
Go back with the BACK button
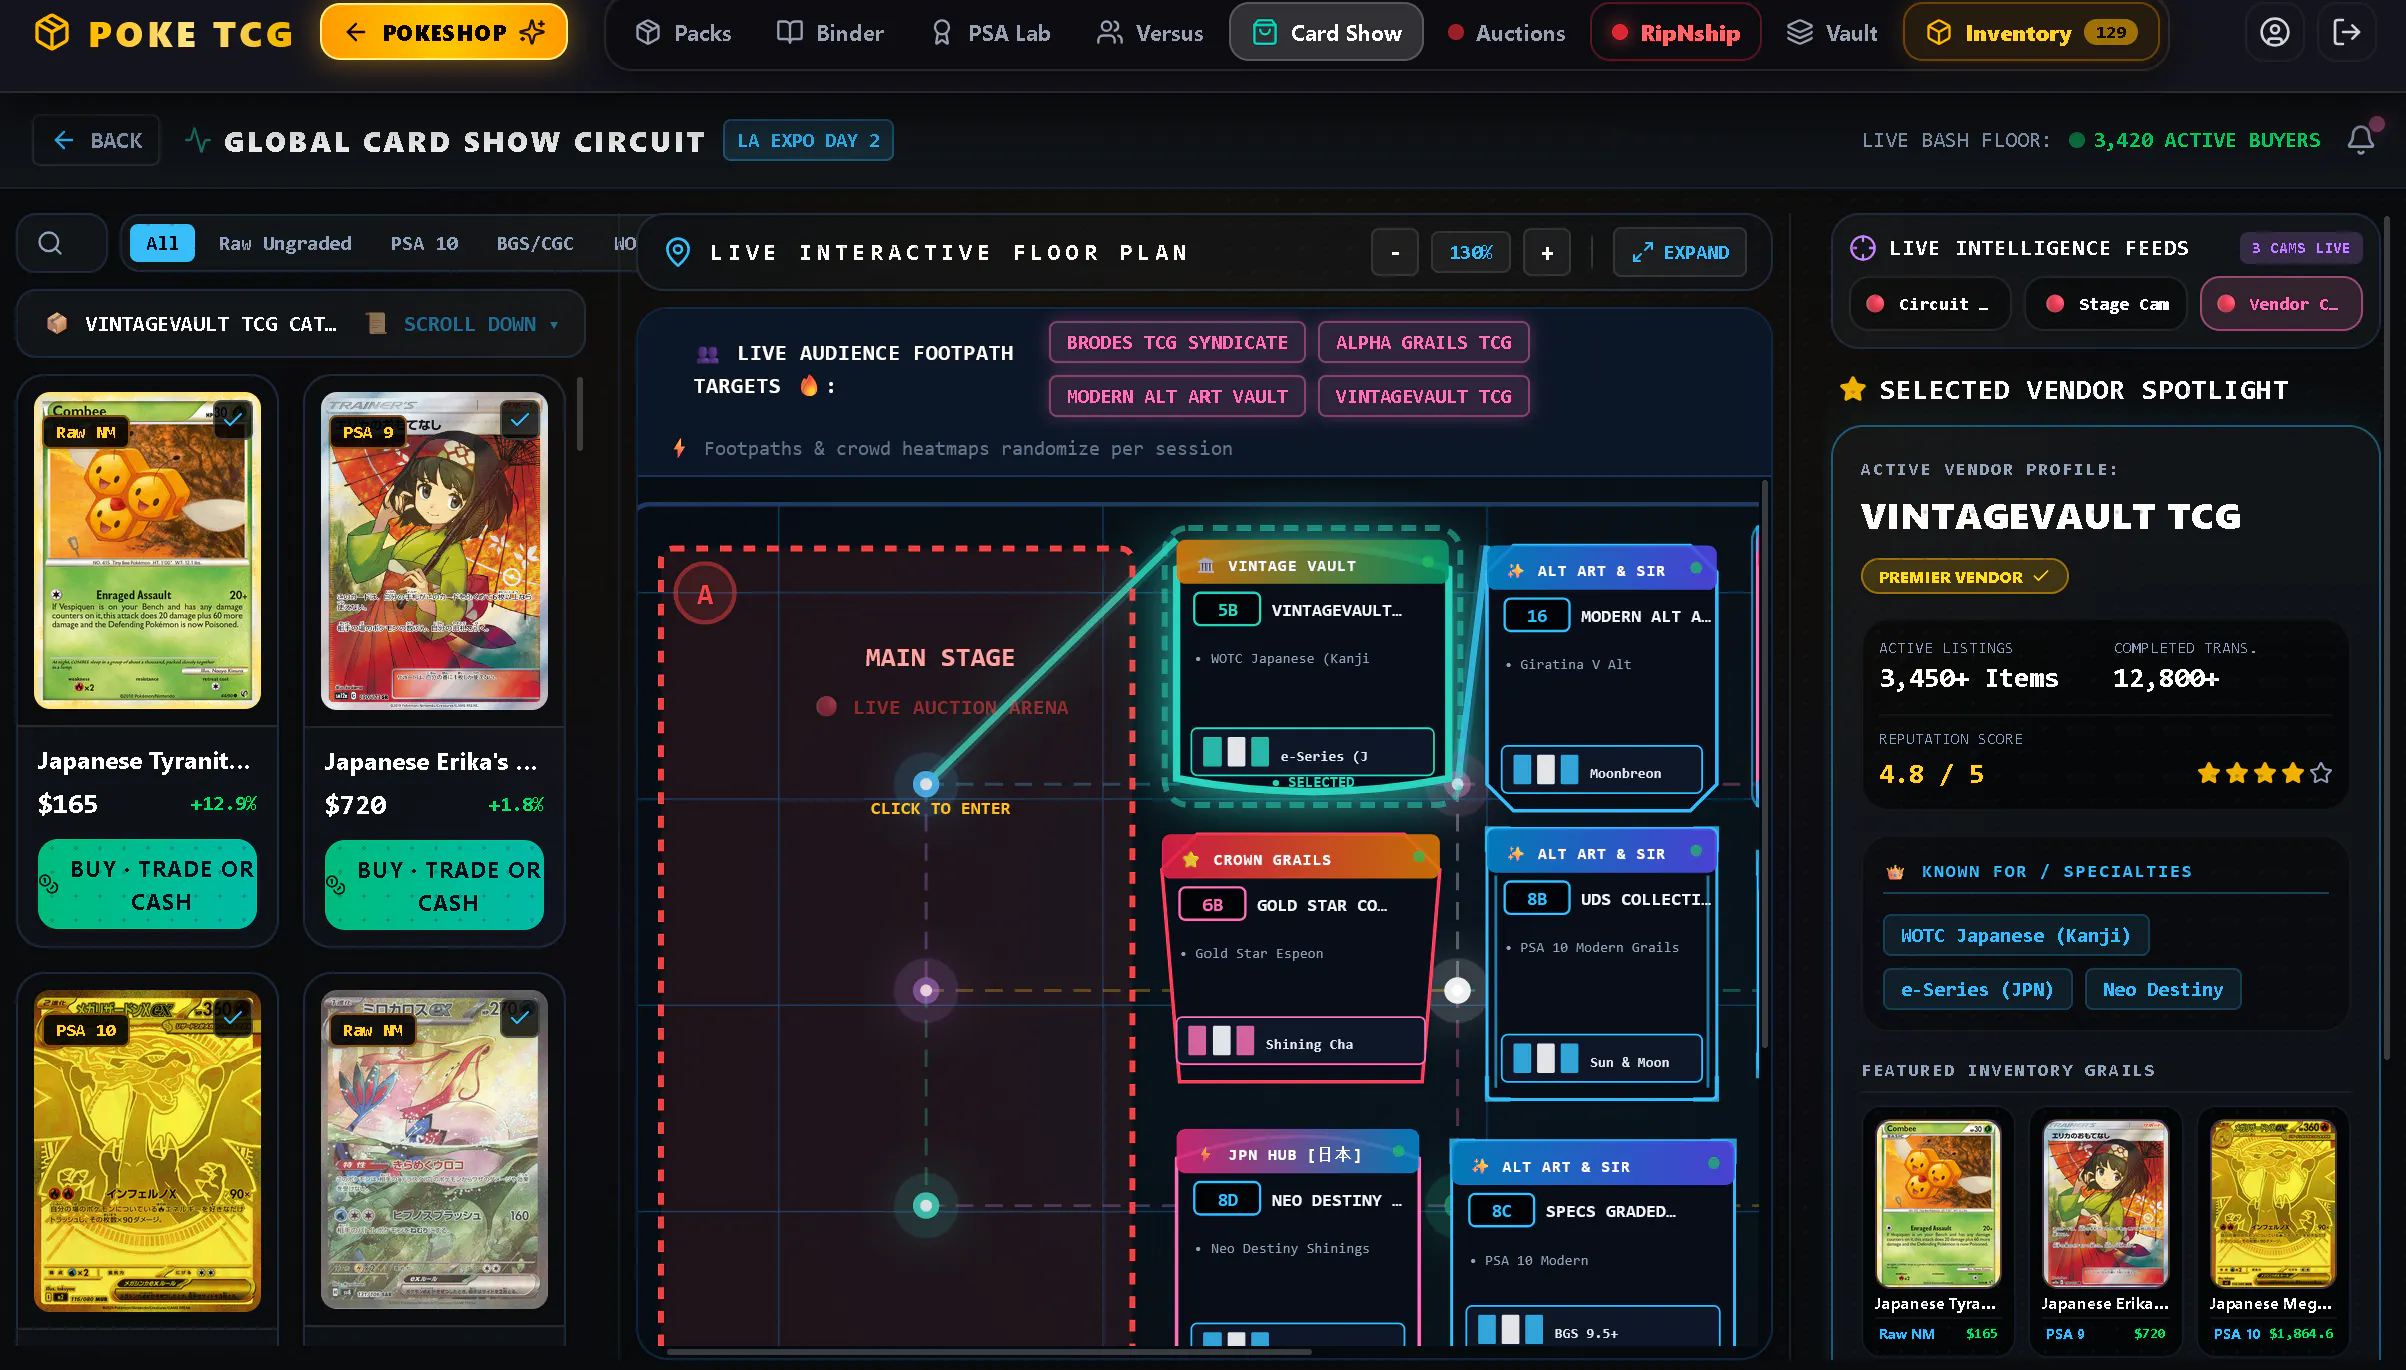[x=96, y=141]
